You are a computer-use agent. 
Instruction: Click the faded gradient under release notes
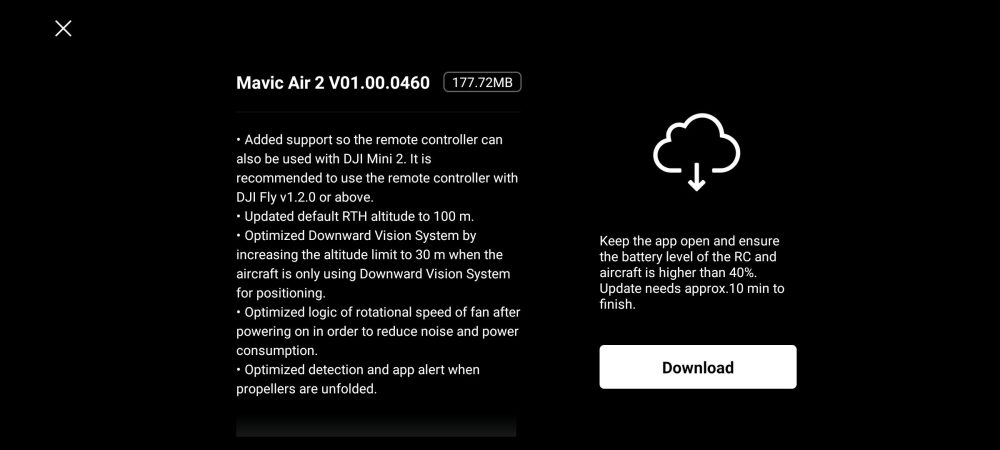click(376, 427)
